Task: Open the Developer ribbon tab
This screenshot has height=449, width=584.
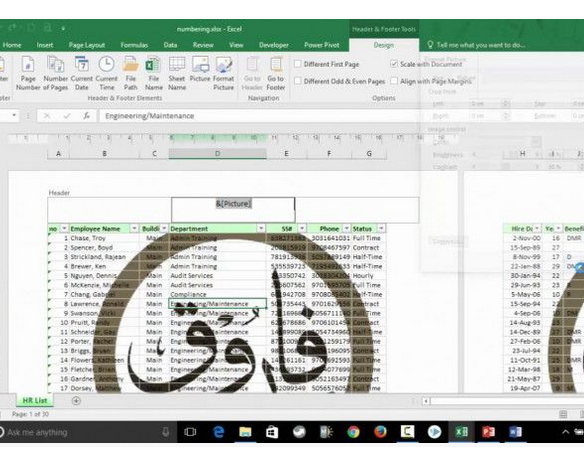Action: [x=274, y=45]
